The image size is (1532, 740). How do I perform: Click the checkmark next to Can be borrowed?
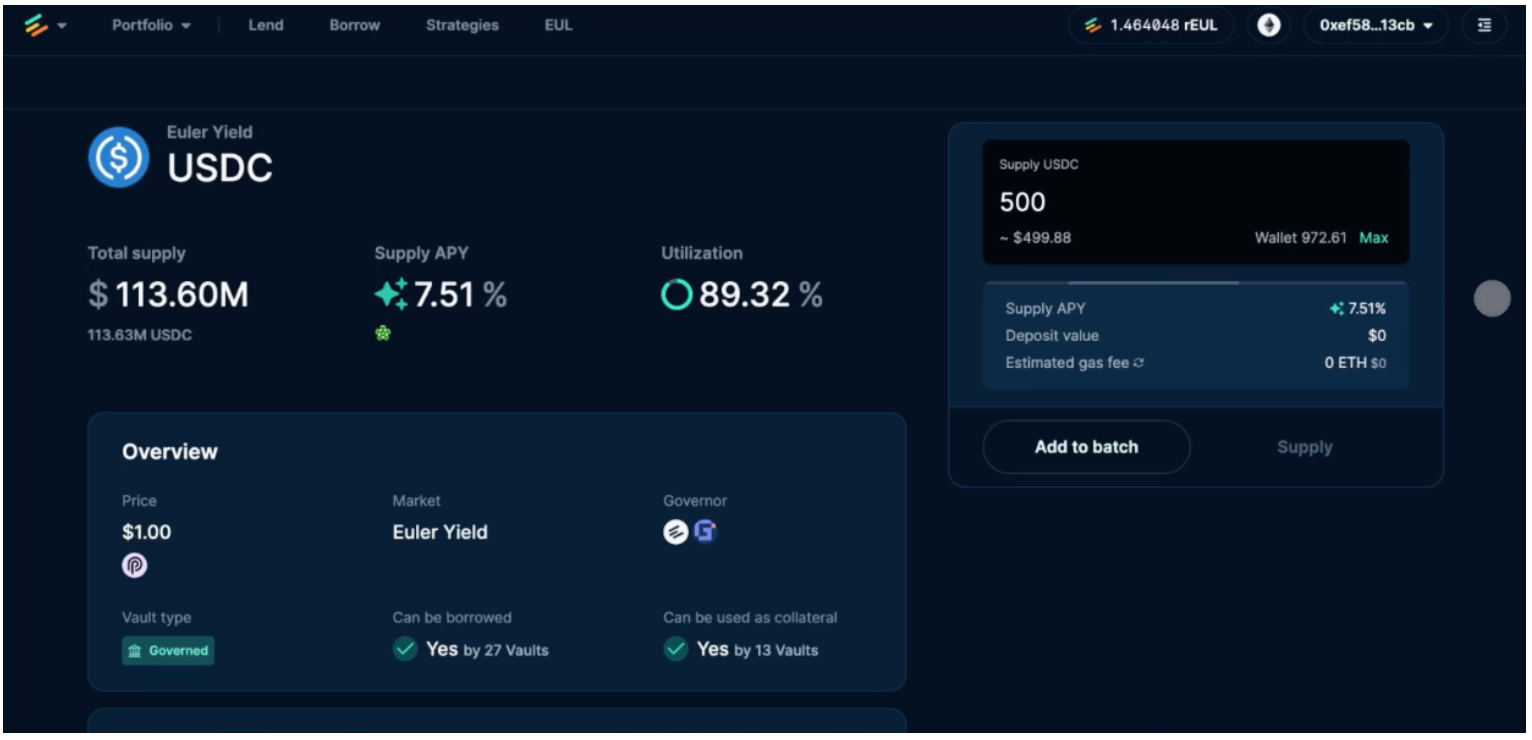(405, 650)
